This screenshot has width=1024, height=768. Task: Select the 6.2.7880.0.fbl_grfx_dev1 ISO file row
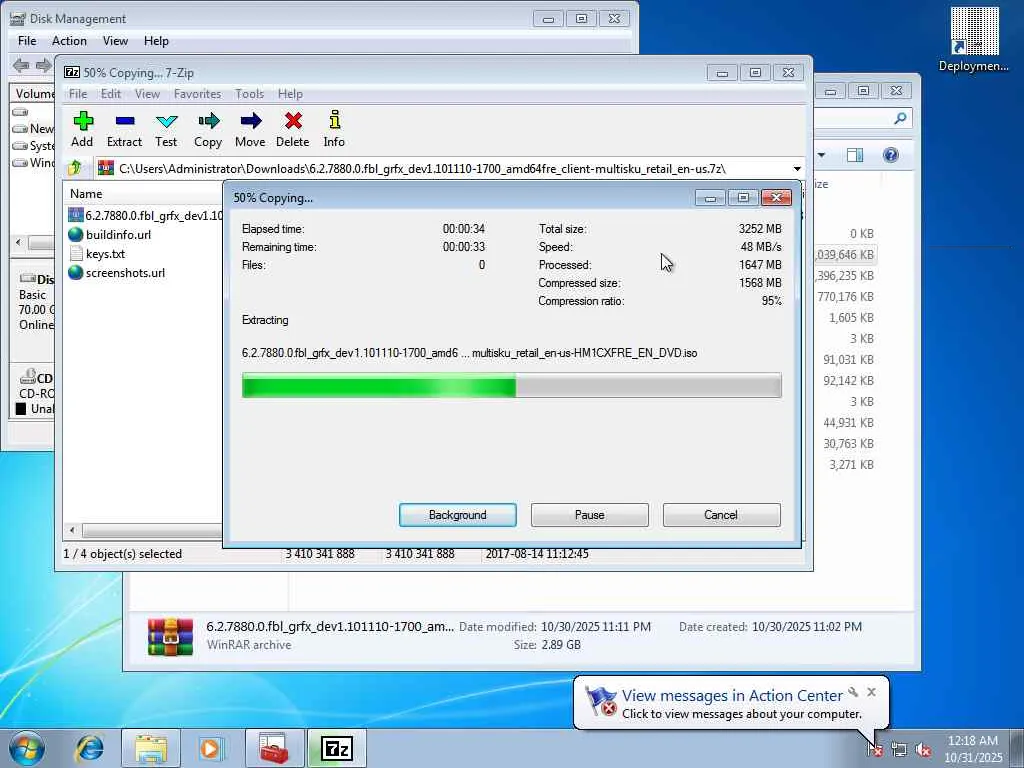[145, 216]
